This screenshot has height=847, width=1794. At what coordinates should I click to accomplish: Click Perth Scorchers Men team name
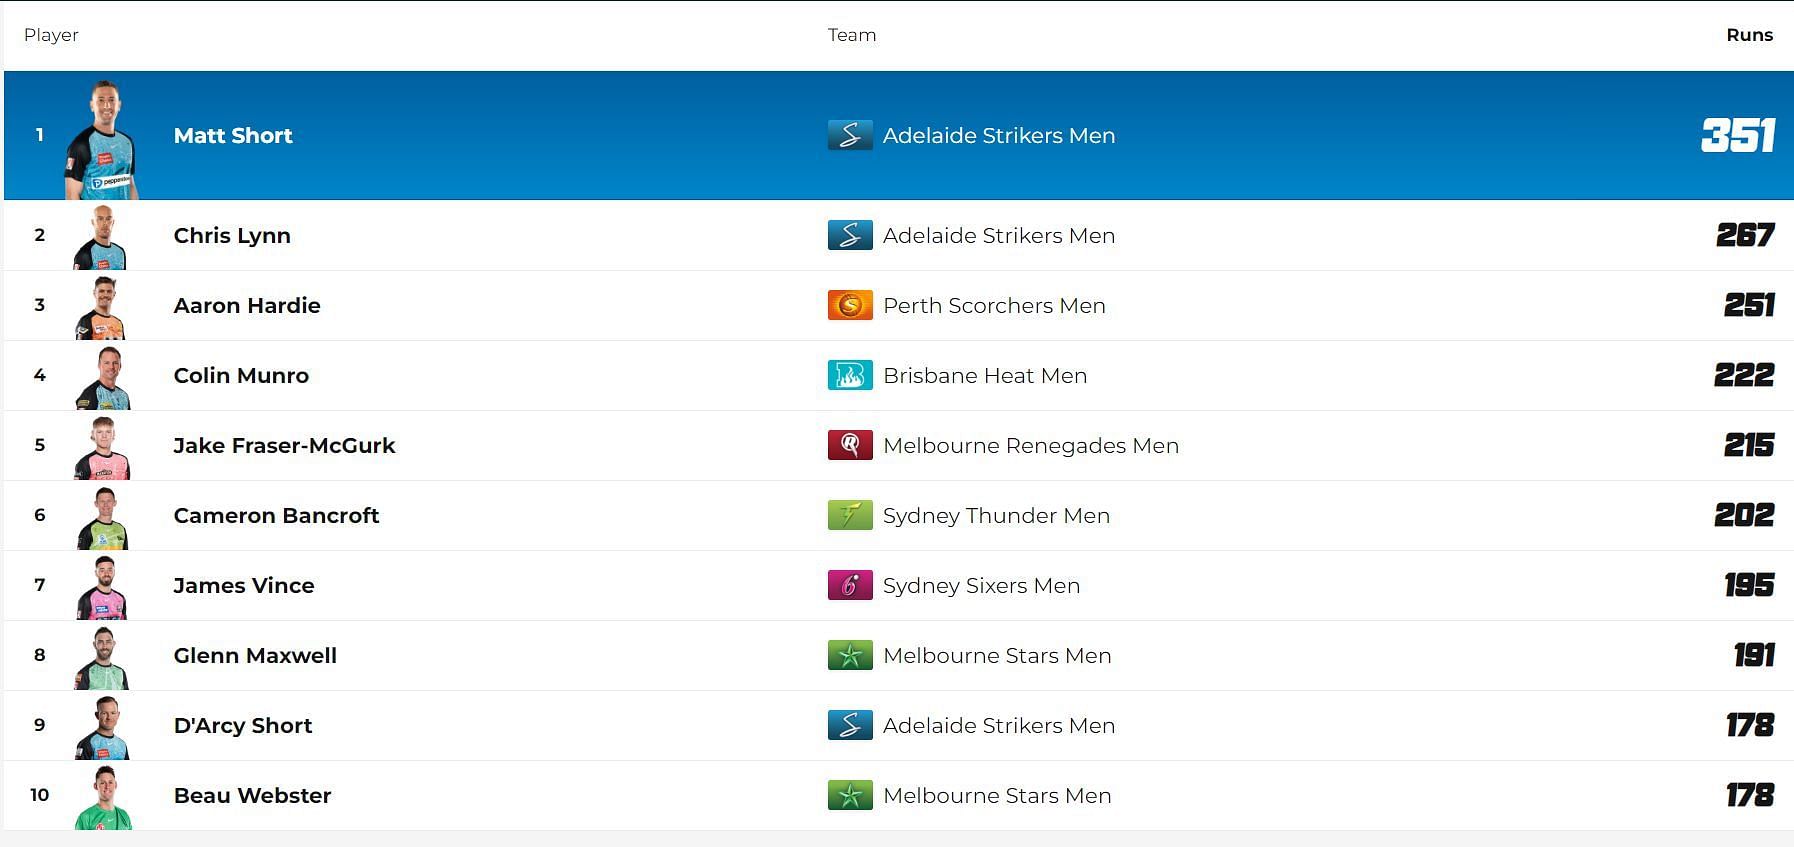994,305
